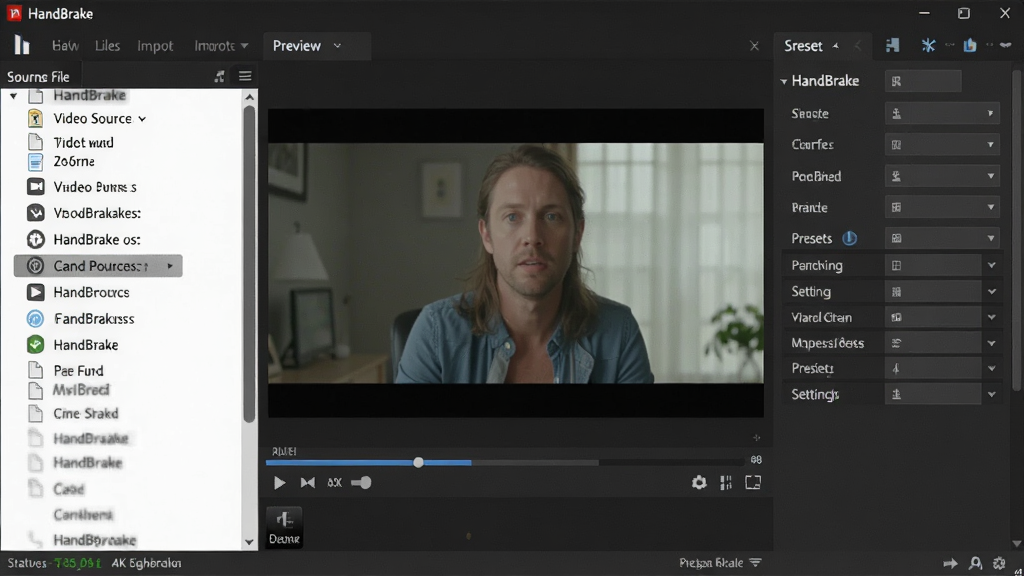This screenshot has width=1024, height=576.
Task: Click the small plus icon below preview
Action: click(x=756, y=438)
